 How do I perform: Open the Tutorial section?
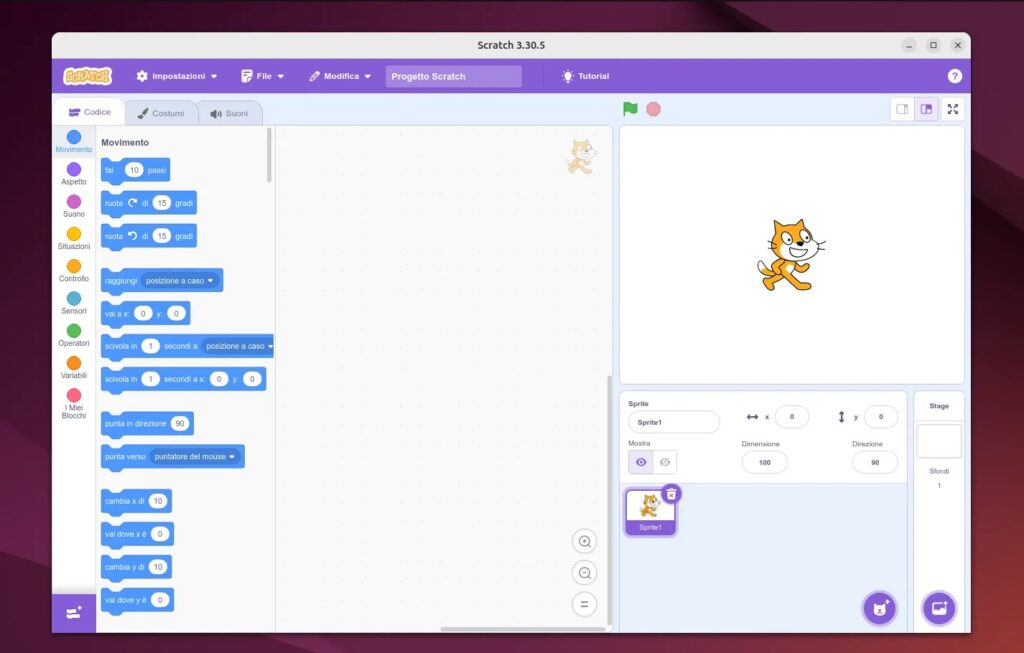pyautogui.click(x=585, y=75)
